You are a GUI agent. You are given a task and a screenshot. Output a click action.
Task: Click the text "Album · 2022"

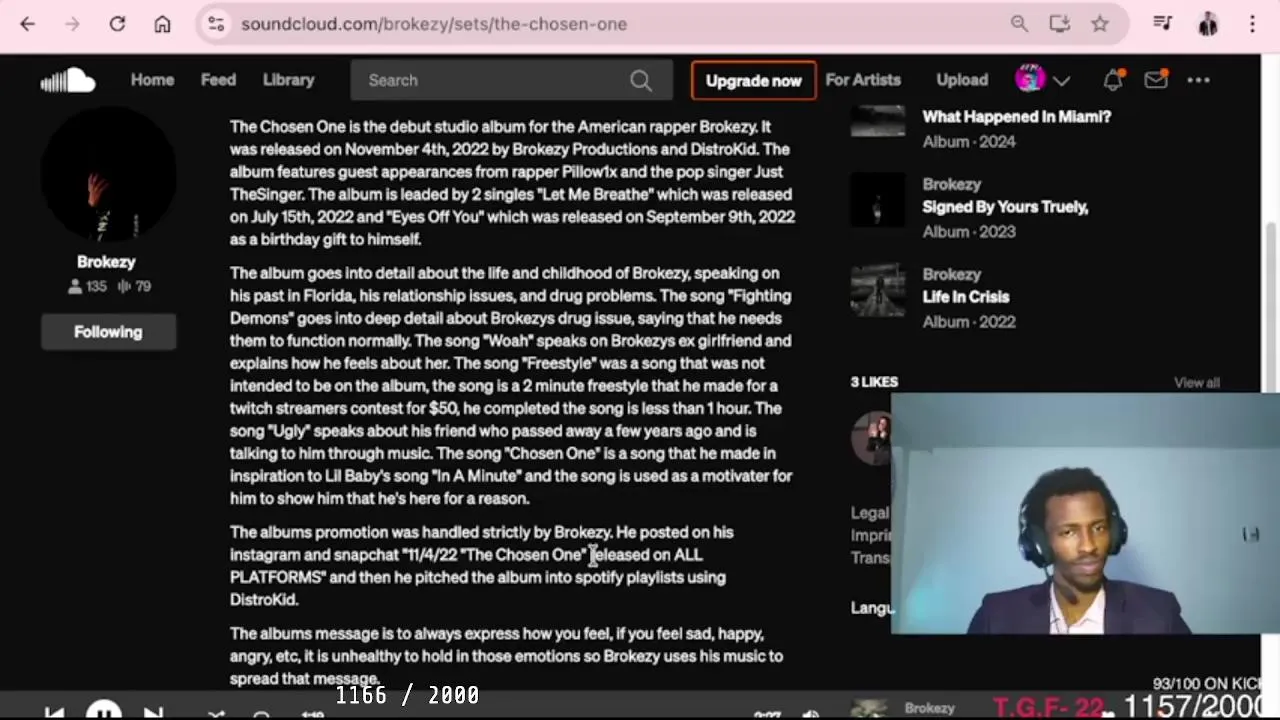[969, 322]
